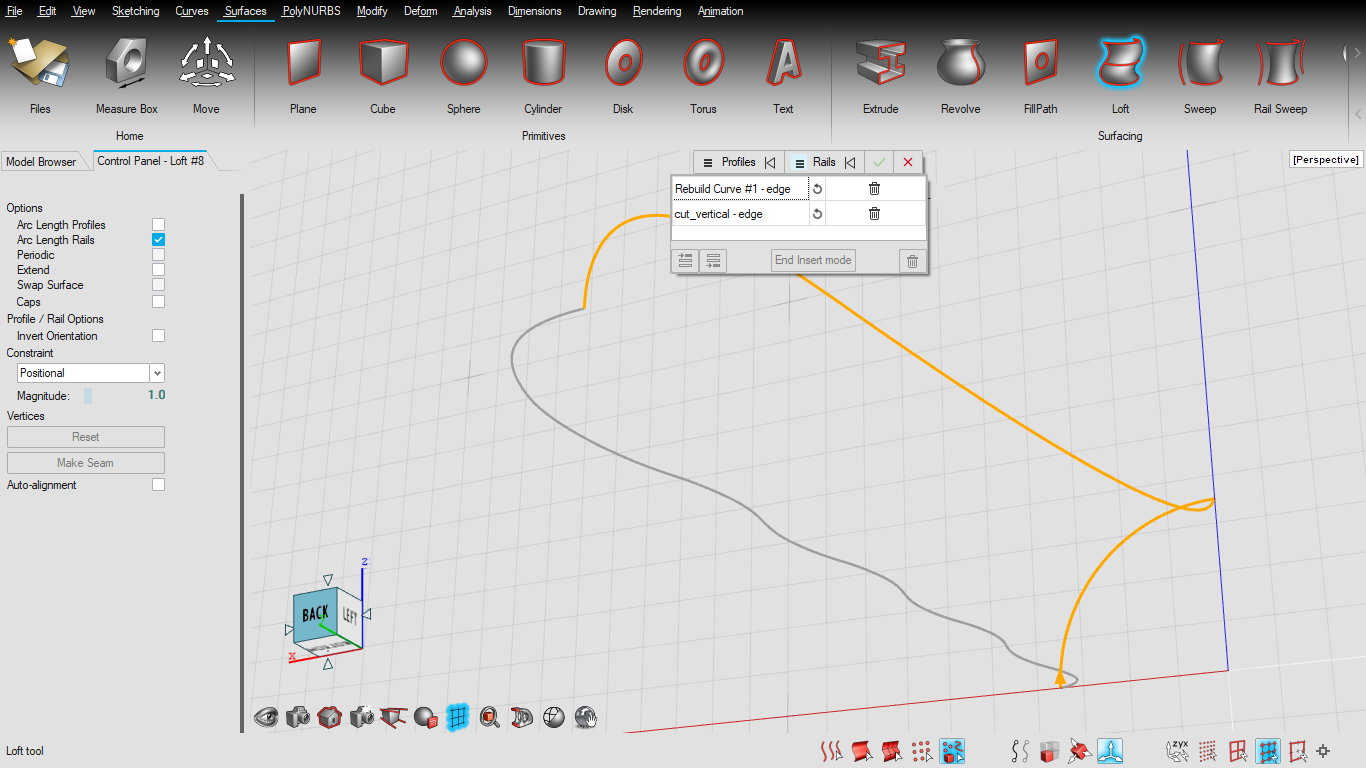Open the Animation menu
The image size is (1366, 768).
coord(721,11)
